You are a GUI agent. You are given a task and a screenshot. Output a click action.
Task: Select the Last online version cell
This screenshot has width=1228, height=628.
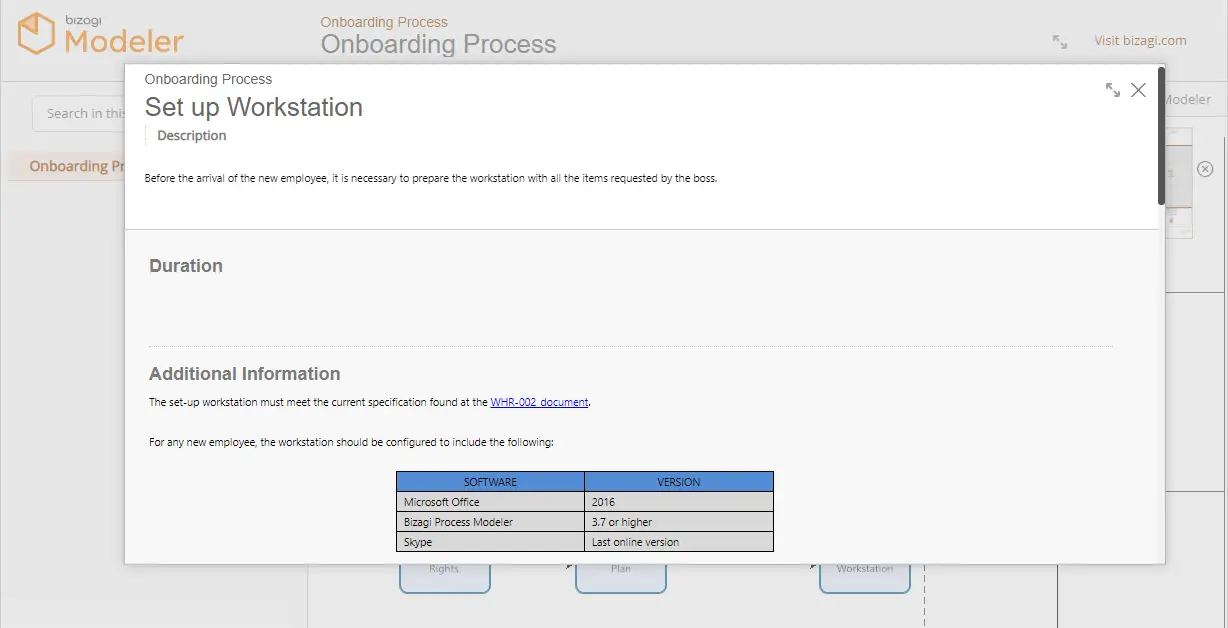[x=679, y=542]
